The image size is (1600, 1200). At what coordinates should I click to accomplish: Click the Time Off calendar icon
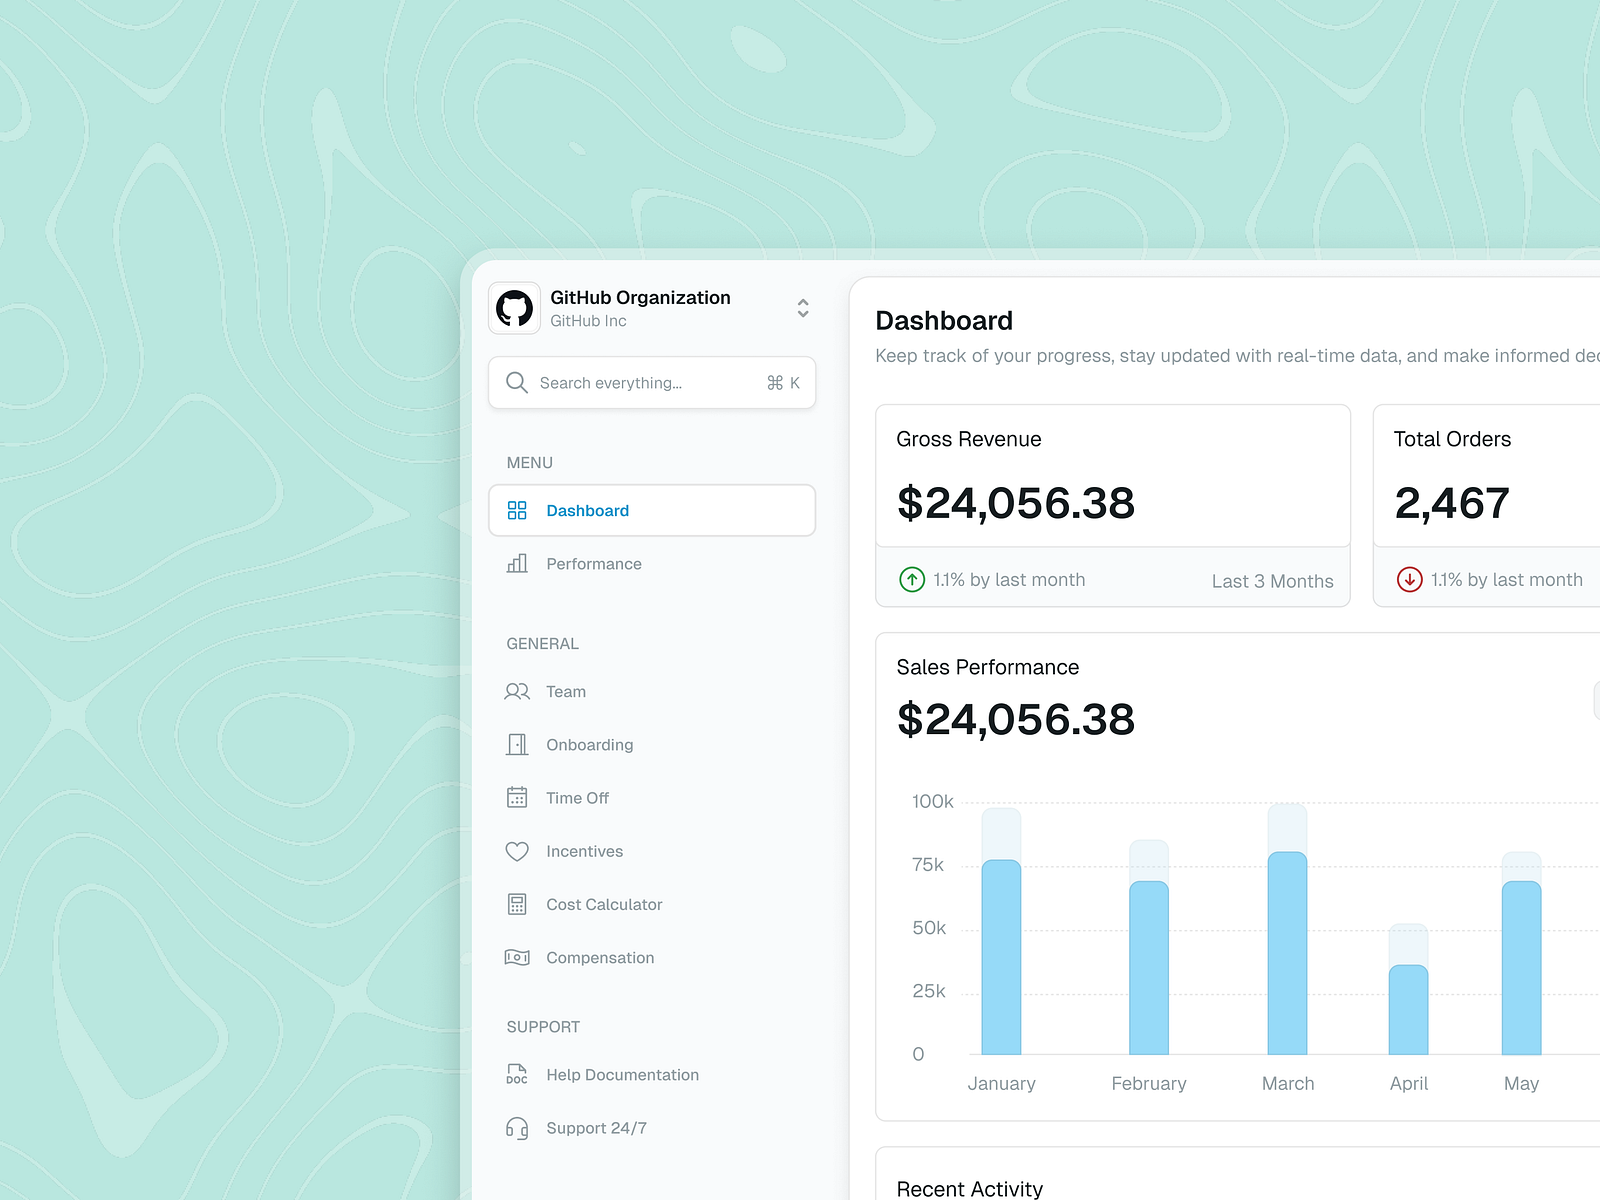click(517, 798)
